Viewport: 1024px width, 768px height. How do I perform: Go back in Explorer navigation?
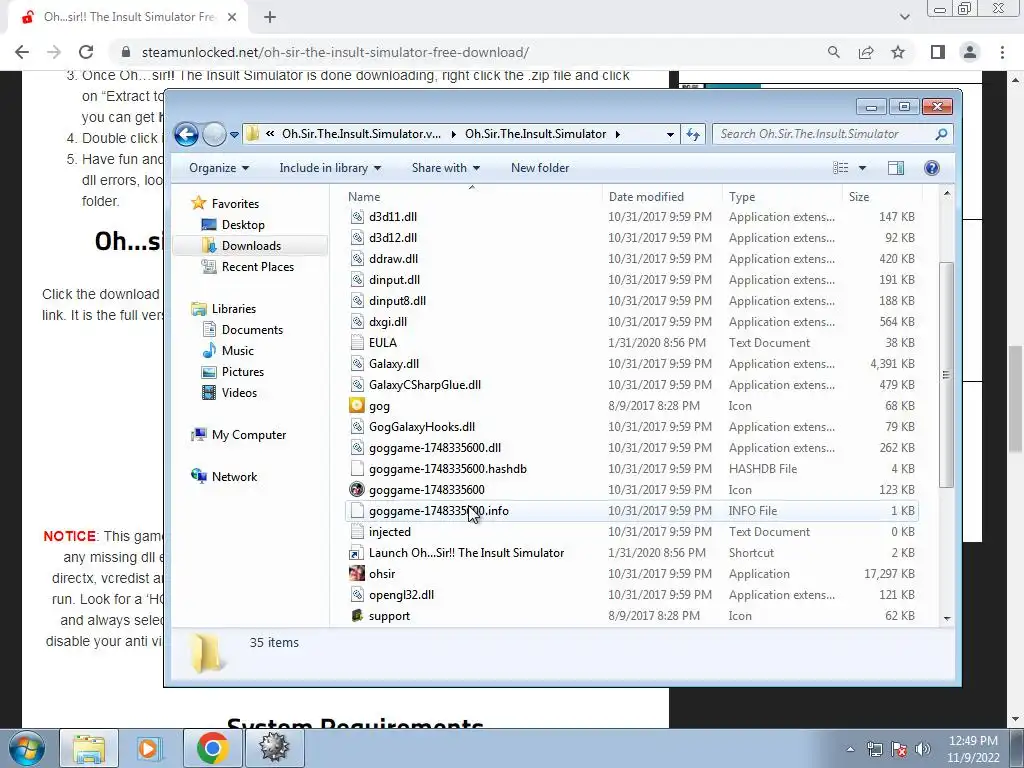pos(186,135)
